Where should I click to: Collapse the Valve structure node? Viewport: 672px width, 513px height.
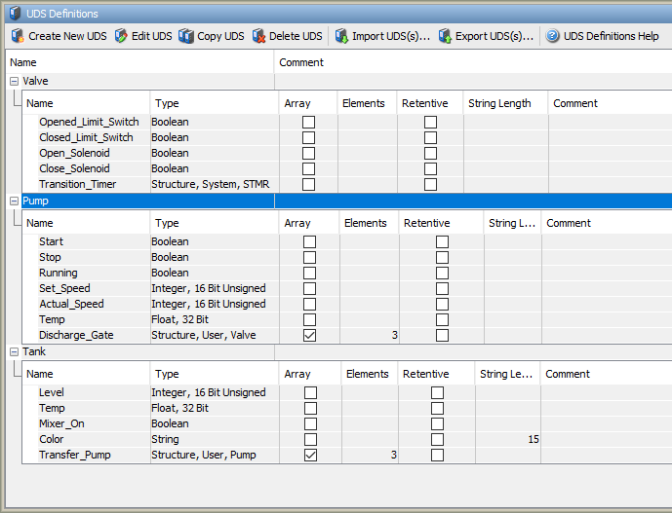tap(14, 81)
